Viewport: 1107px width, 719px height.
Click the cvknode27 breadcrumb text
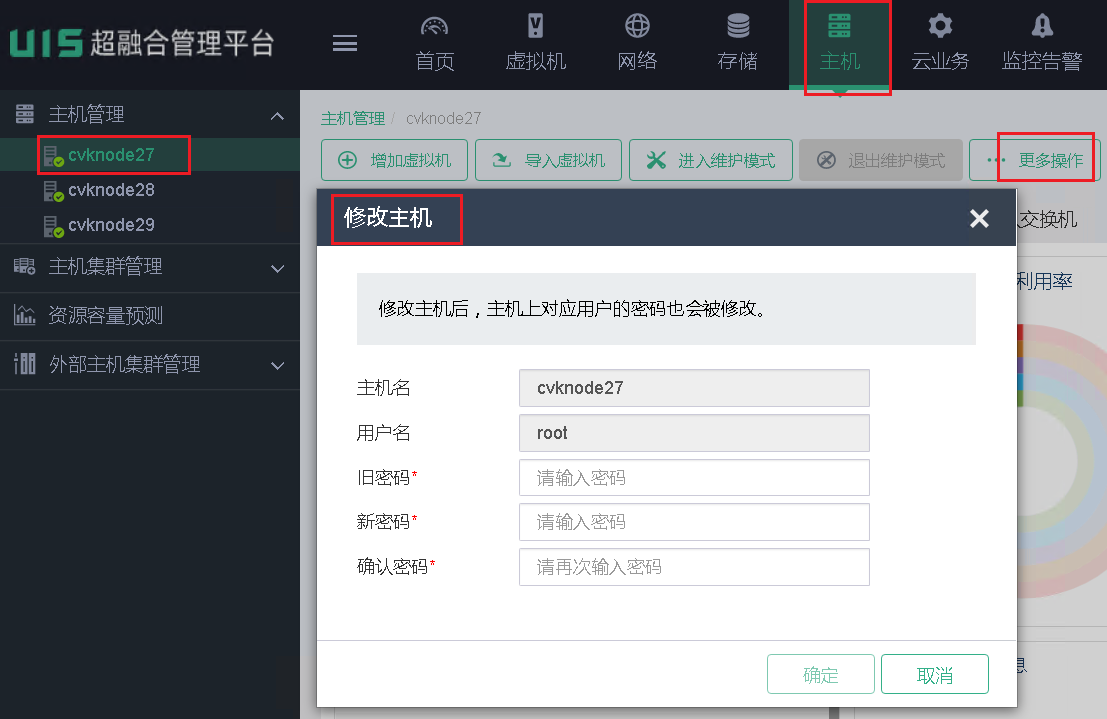(x=443, y=119)
